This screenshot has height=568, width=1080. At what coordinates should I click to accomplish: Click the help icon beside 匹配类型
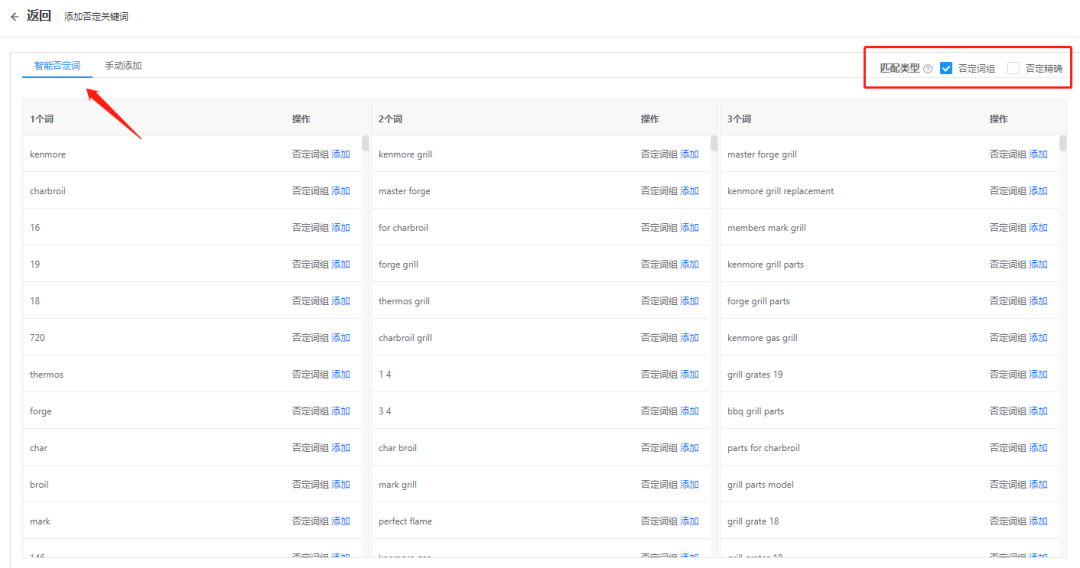pyautogui.click(x=928, y=69)
